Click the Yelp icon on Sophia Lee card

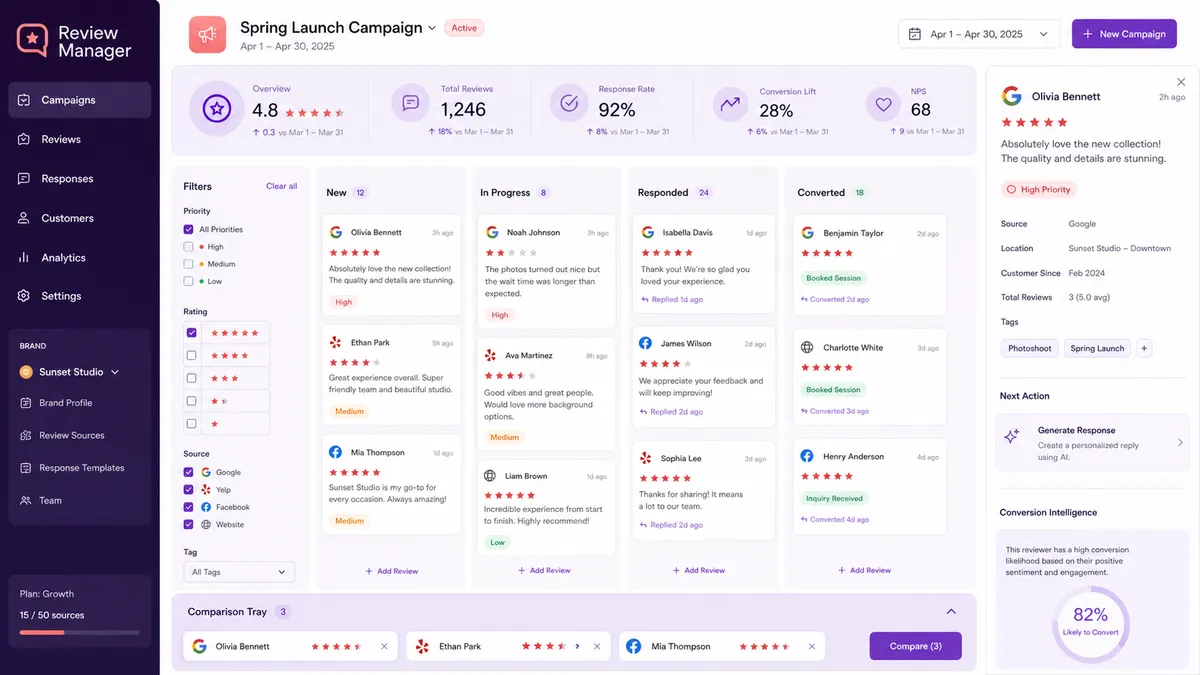click(x=646, y=458)
